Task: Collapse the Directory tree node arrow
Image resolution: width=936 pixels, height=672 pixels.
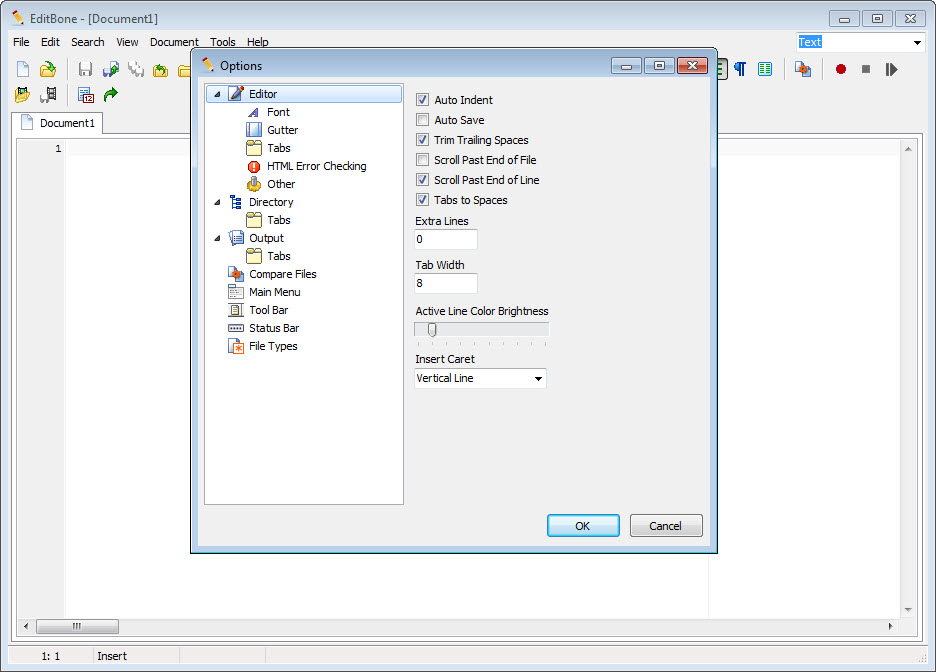Action: pyautogui.click(x=217, y=202)
